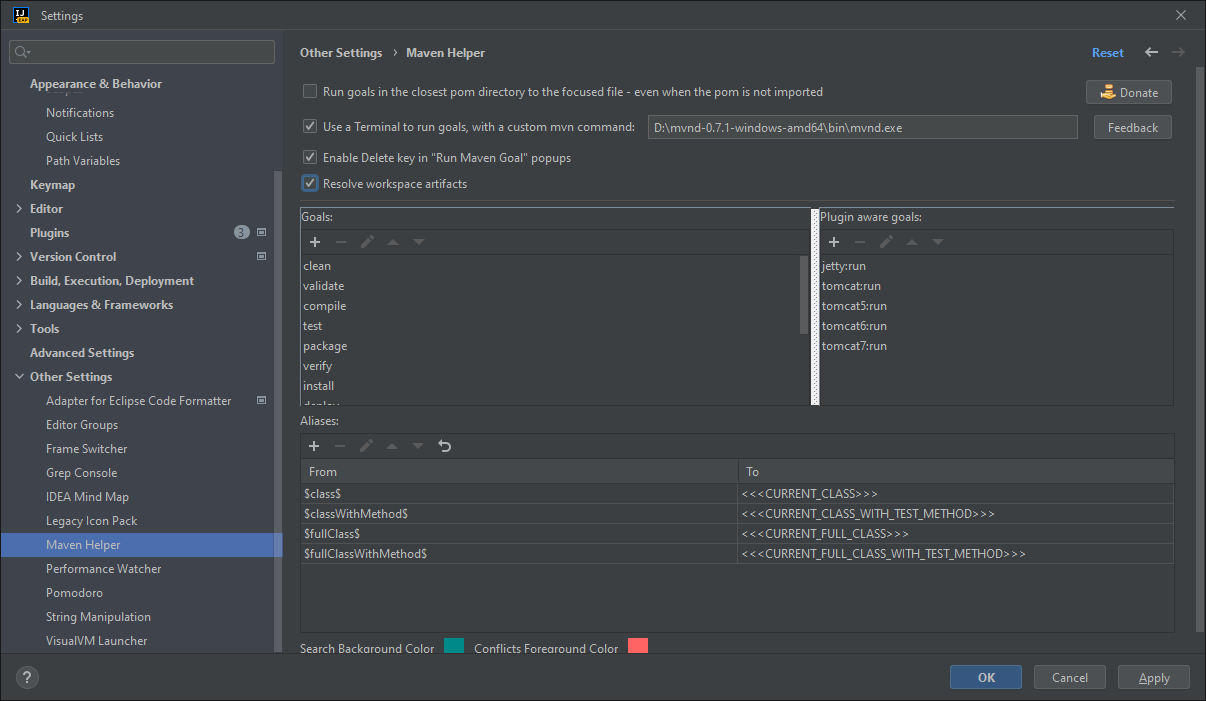Go forward with the right arrow
Image resolution: width=1206 pixels, height=701 pixels.
coord(1178,52)
